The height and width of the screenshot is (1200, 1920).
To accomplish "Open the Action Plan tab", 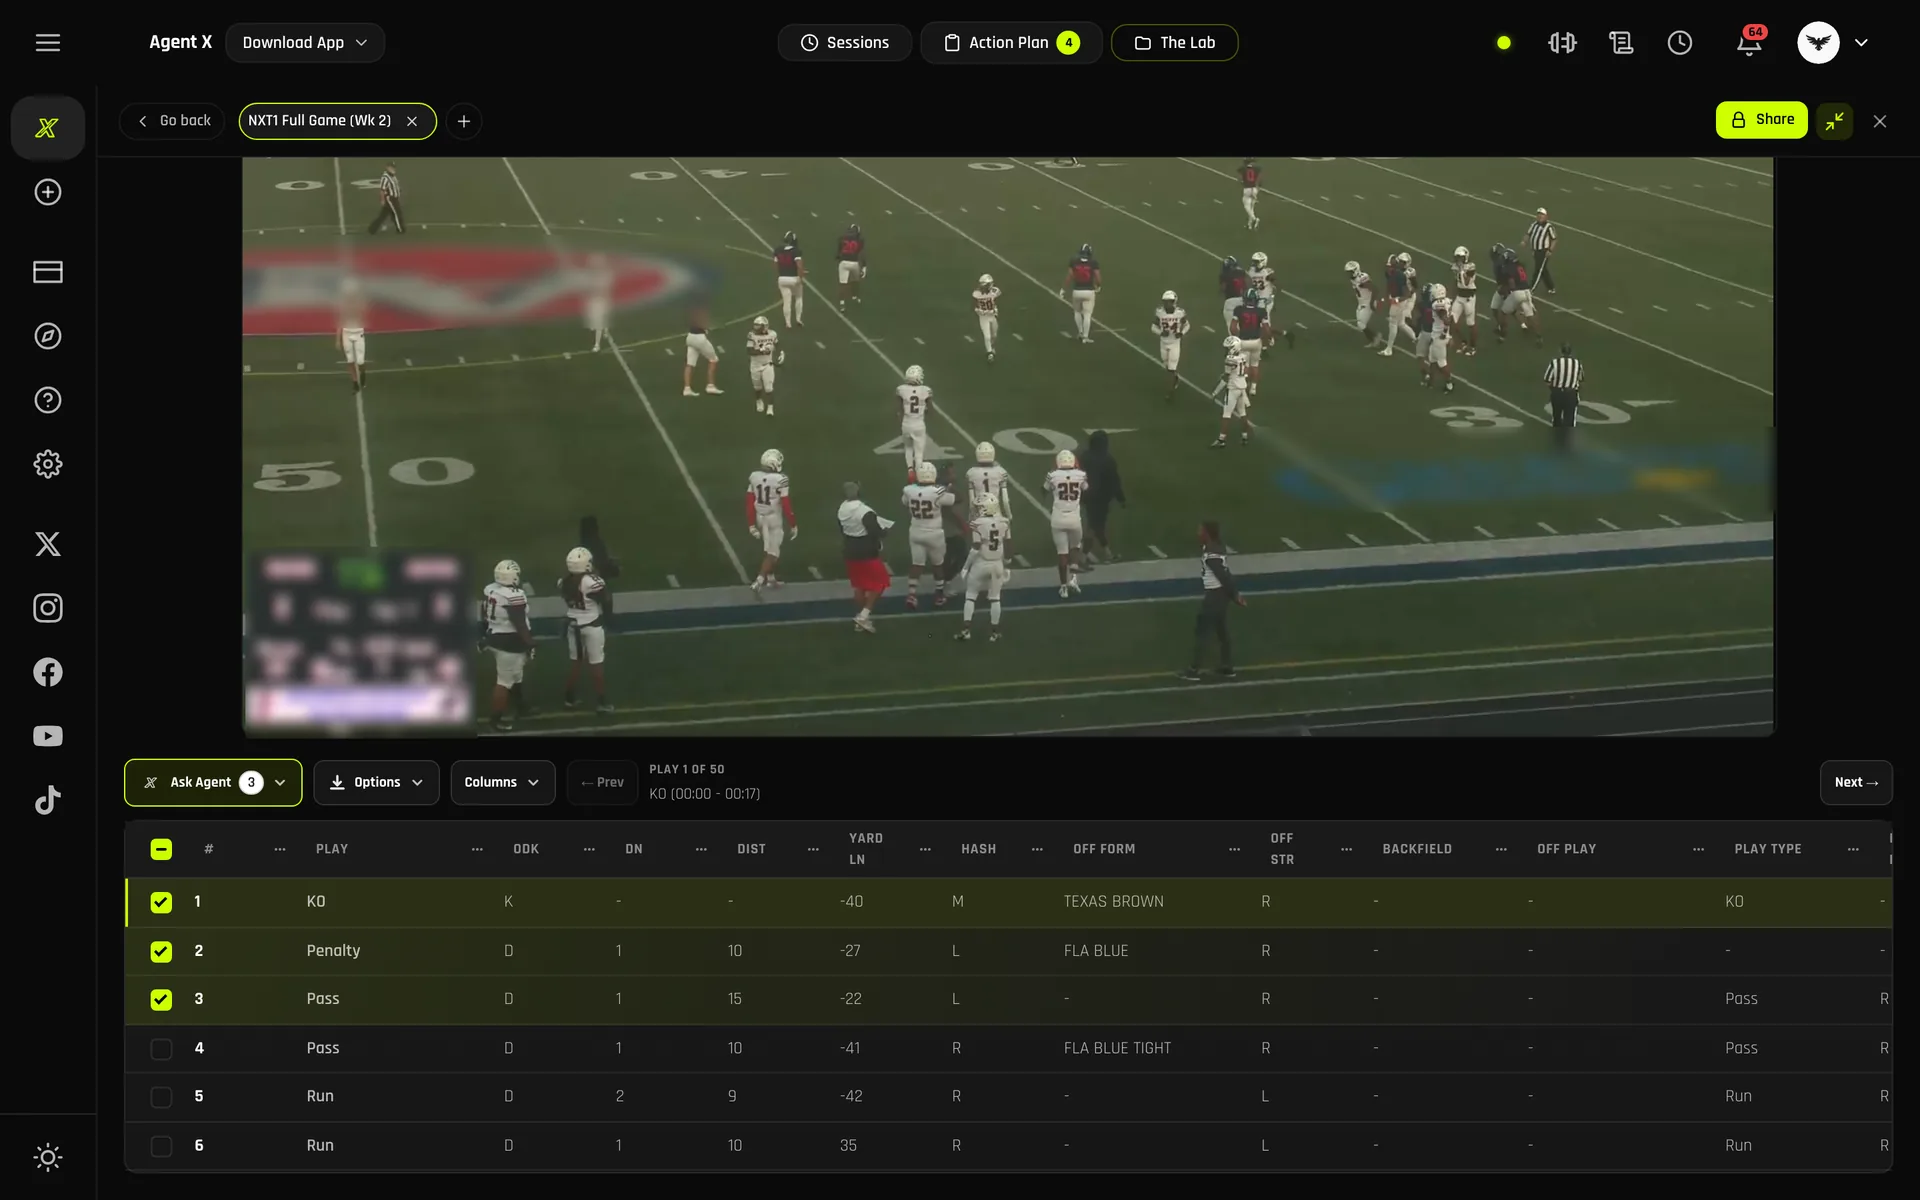I will [x=1011, y=43].
